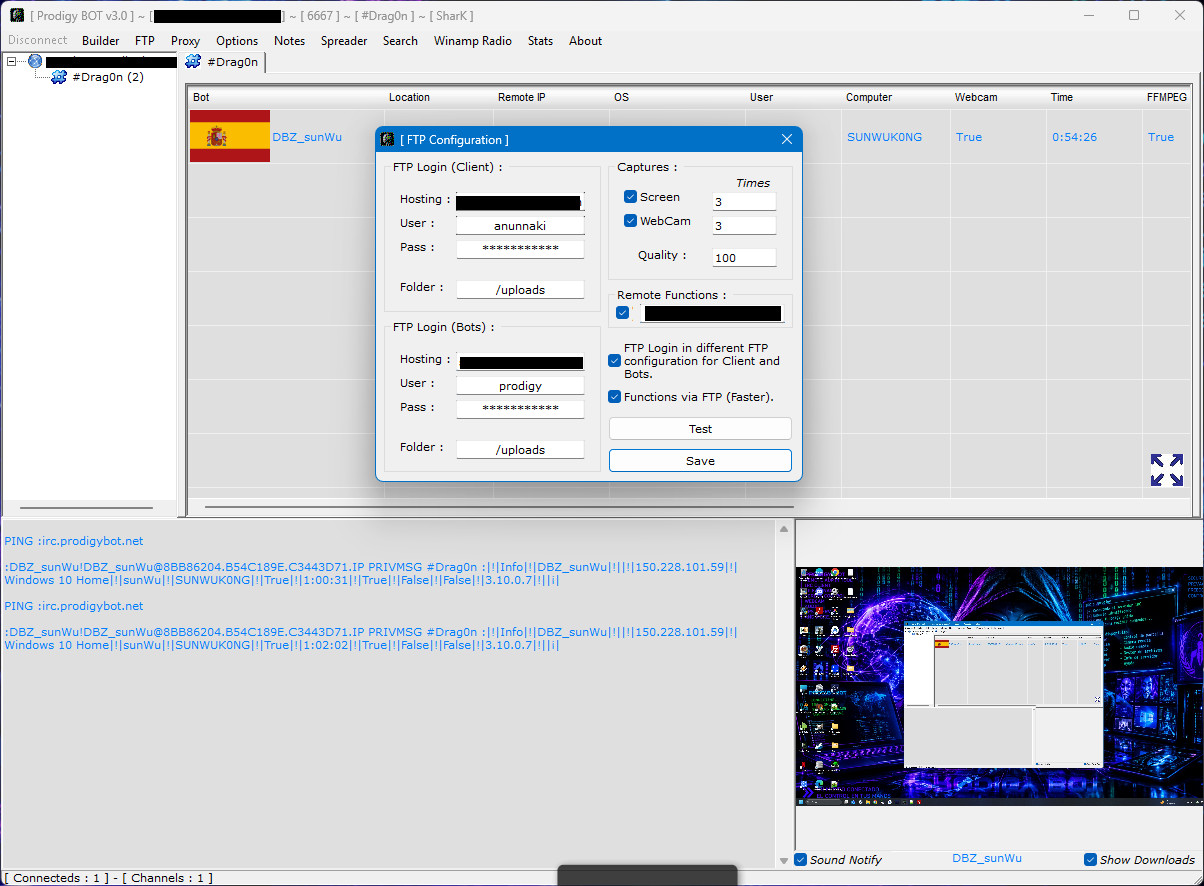Click the Spain flag icon for DBZ_sunWu
1204x886 pixels.
click(x=230, y=136)
